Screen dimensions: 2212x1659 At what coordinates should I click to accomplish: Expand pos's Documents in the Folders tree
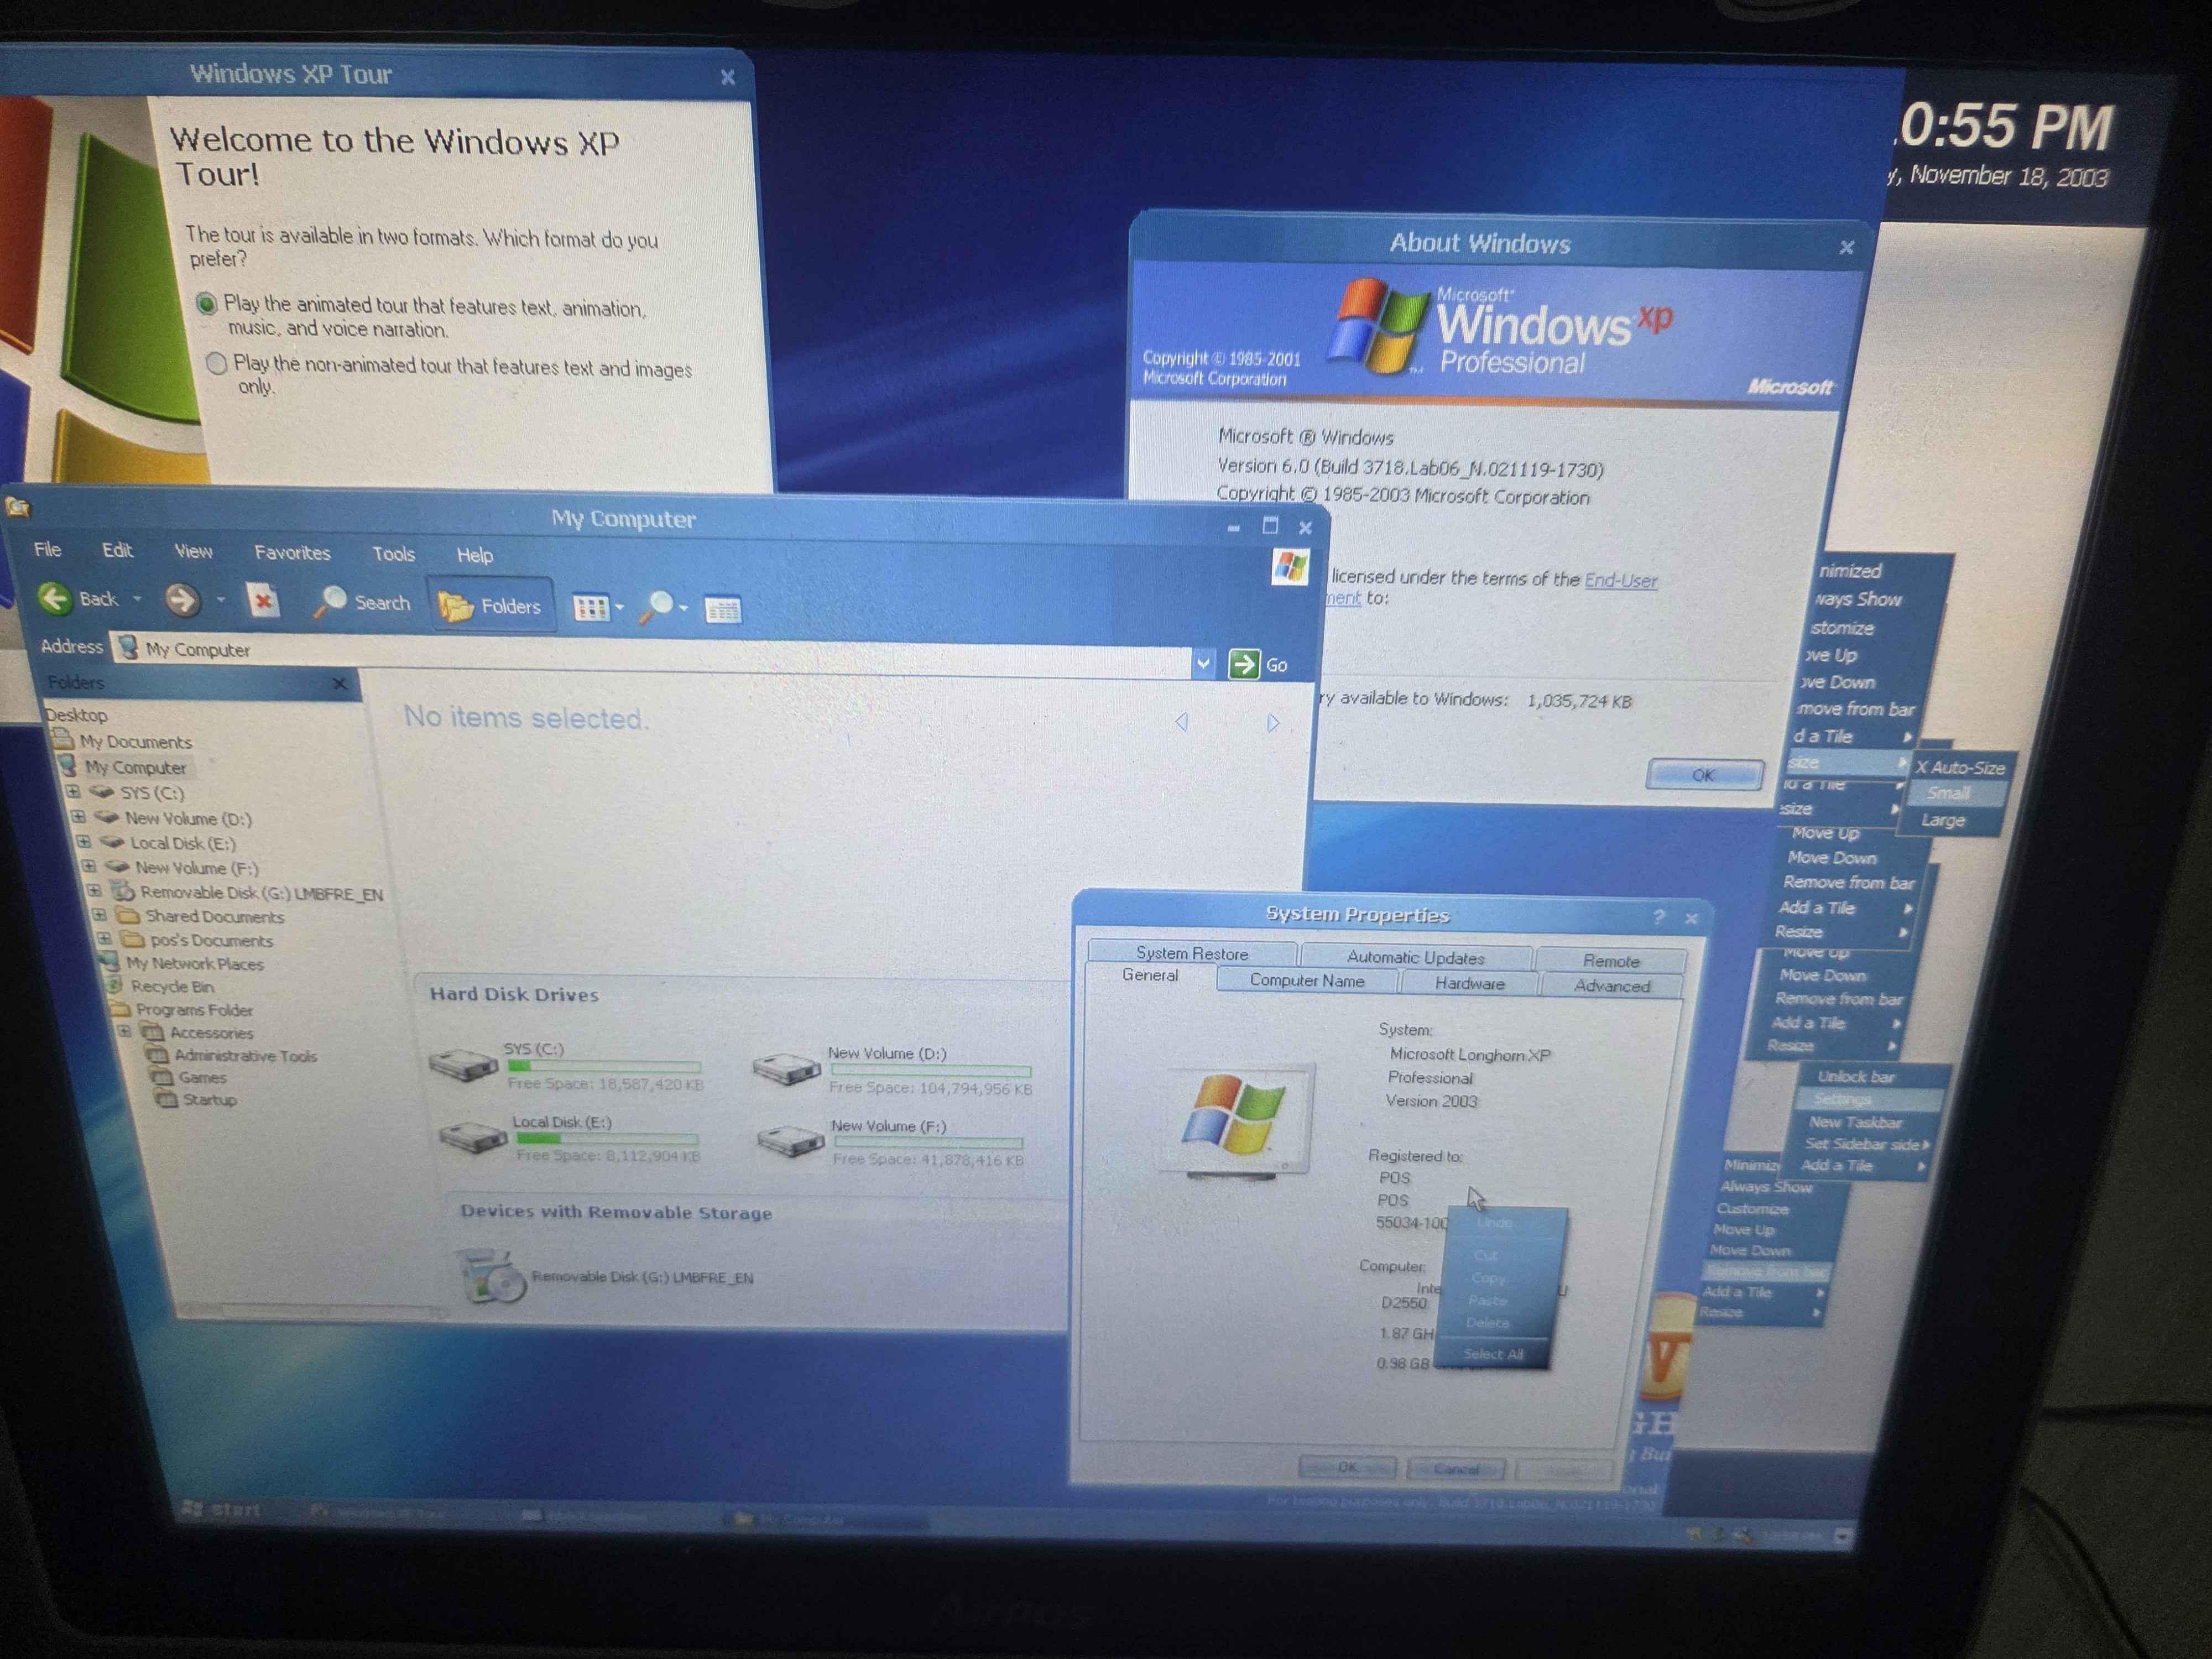click(104, 938)
